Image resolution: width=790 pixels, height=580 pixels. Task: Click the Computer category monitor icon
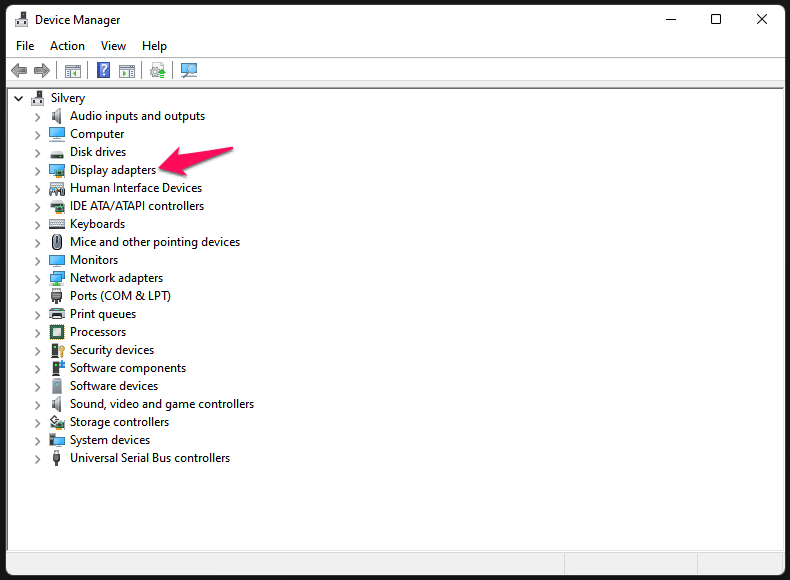[x=57, y=134]
